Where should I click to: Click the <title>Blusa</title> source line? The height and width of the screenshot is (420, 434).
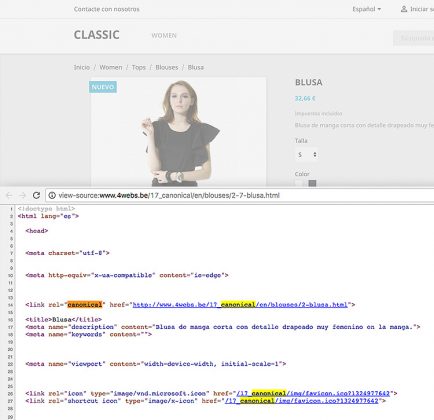coord(63,319)
